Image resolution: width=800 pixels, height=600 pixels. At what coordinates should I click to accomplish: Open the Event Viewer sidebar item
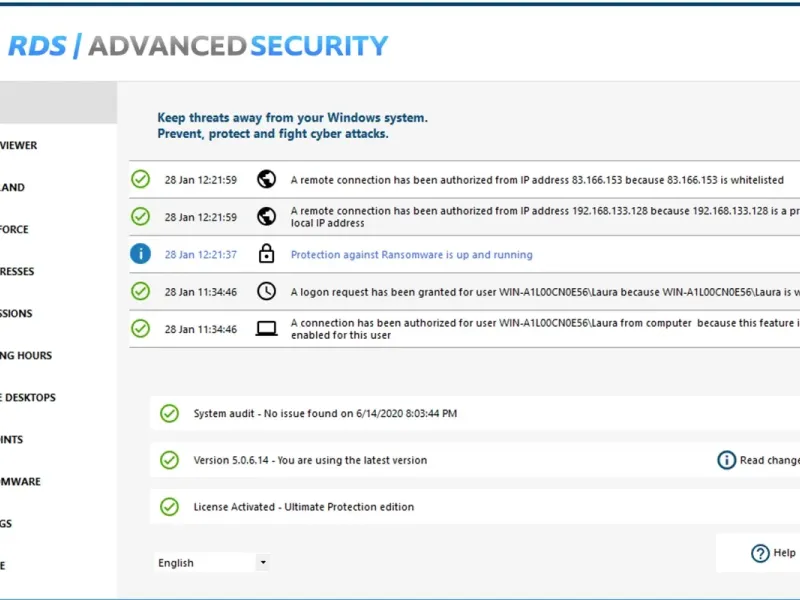20,145
